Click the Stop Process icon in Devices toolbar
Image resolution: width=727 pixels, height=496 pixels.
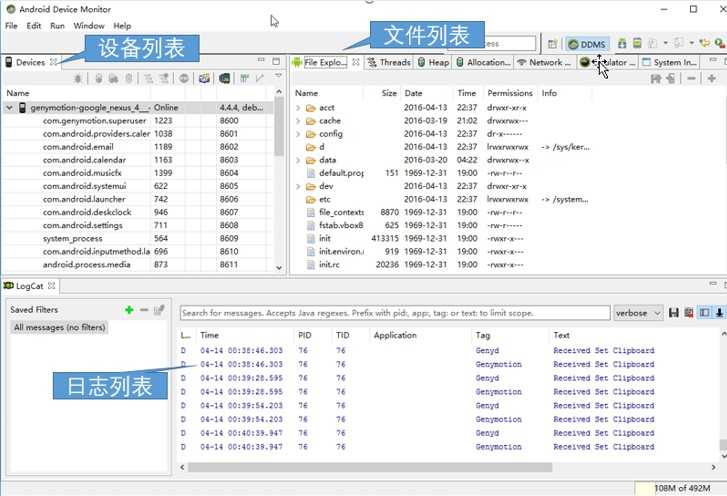coord(184,78)
